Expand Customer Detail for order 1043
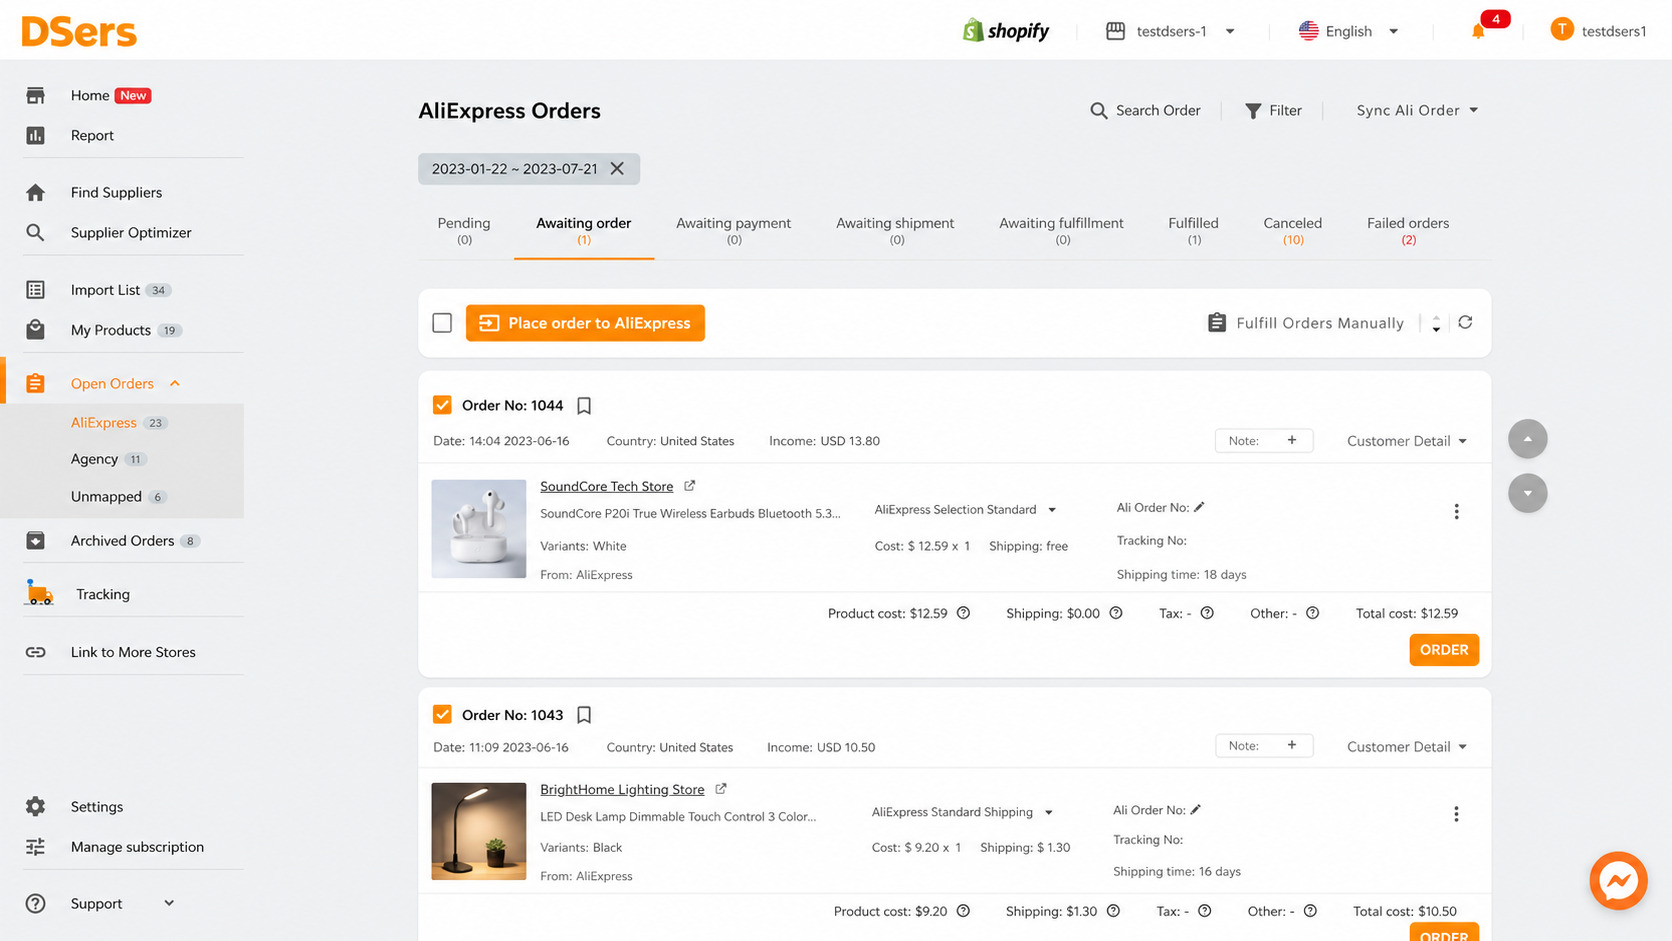This screenshot has width=1672, height=941. (1407, 747)
